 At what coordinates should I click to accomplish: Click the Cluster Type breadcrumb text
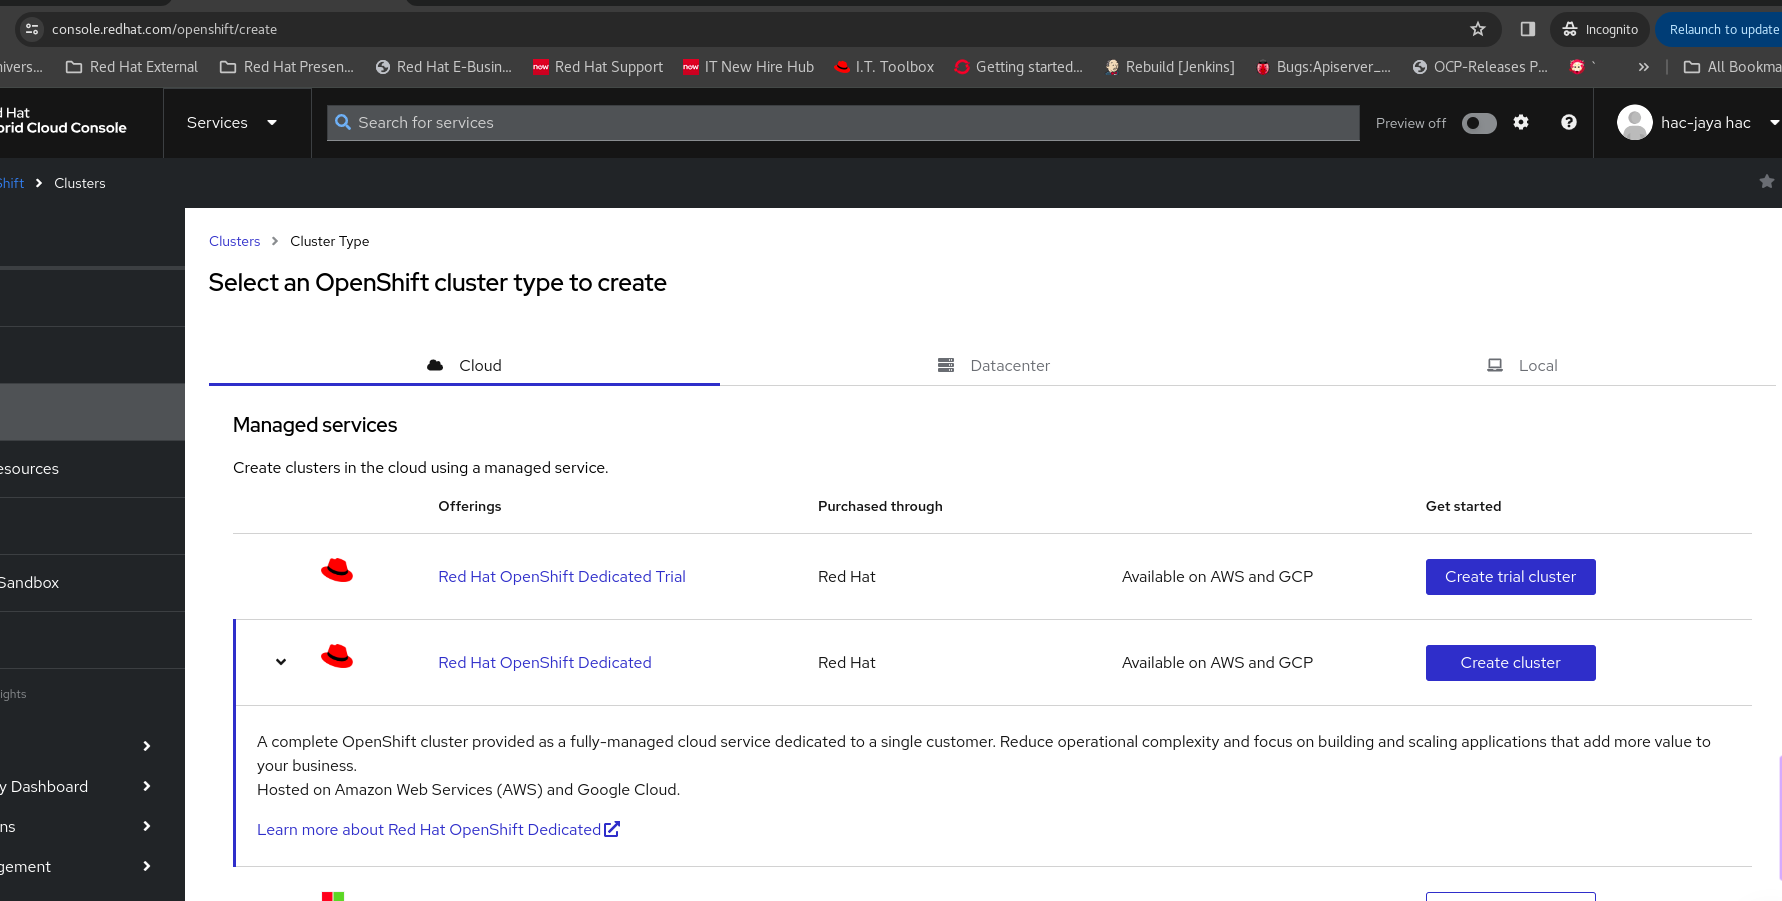click(329, 241)
